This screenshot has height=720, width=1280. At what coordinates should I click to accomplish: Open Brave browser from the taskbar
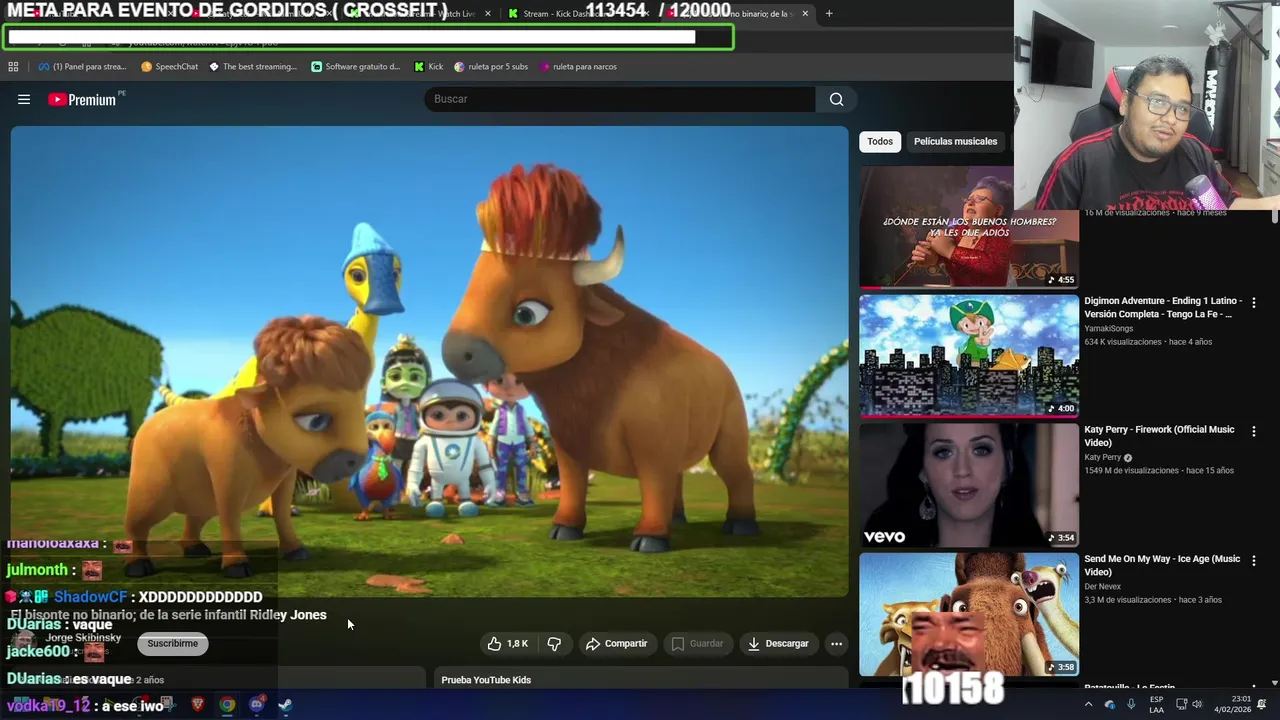click(x=197, y=705)
